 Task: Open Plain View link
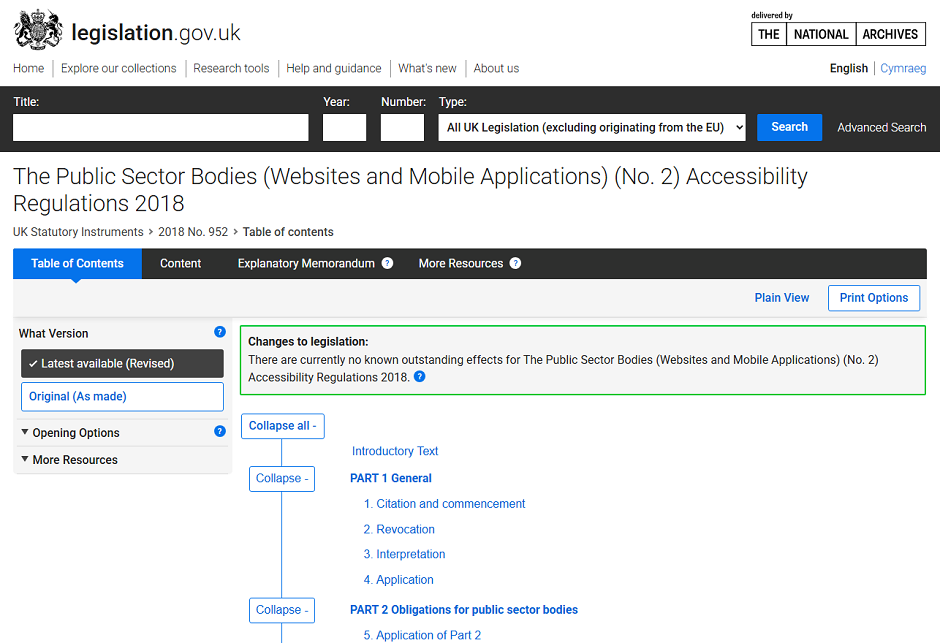(782, 298)
